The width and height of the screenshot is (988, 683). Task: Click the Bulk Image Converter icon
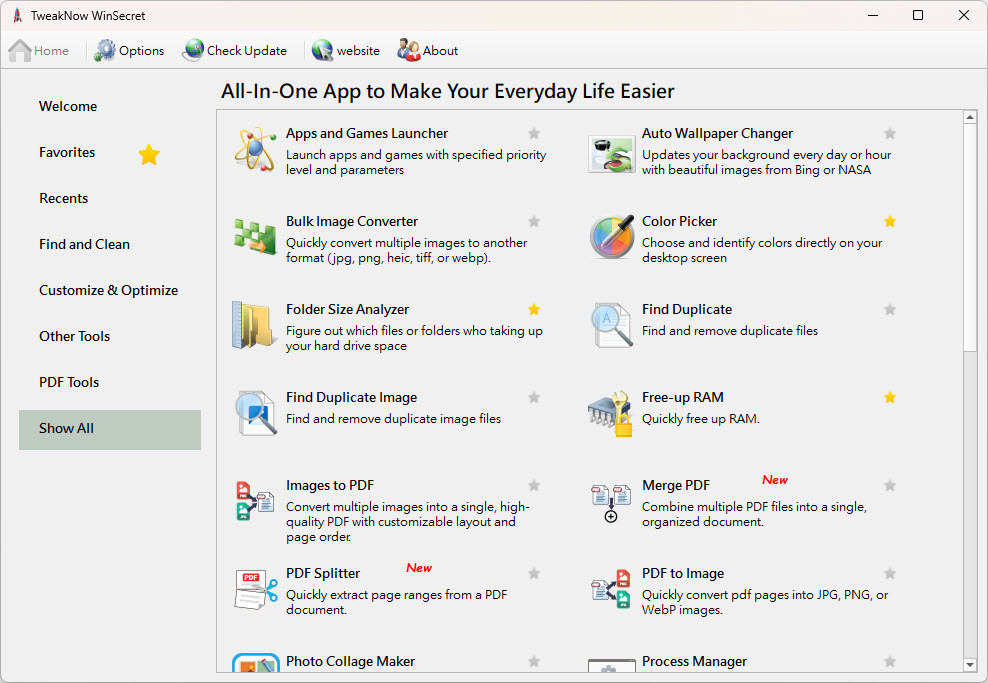(x=254, y=238)
